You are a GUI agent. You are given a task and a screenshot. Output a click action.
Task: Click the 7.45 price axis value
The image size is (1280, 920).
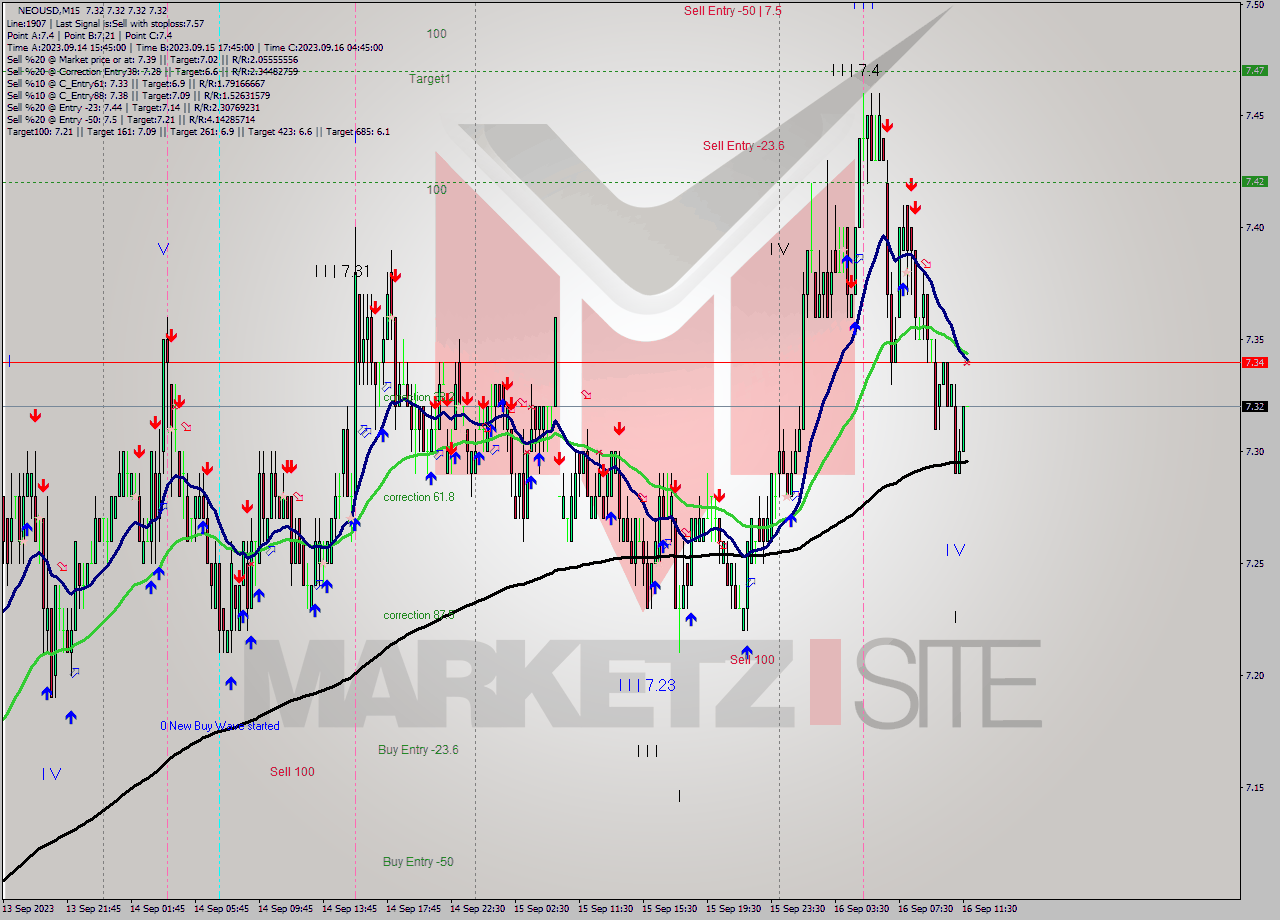tap(1254, 116)
